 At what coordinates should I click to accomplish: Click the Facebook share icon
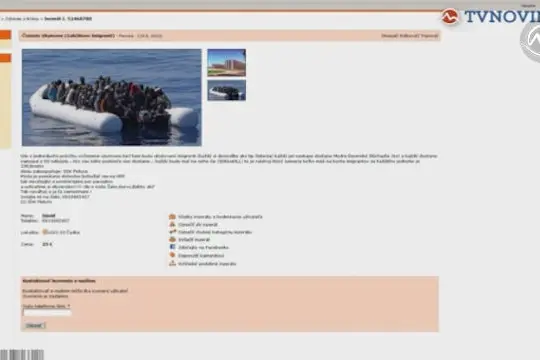(x=172, y=247)
